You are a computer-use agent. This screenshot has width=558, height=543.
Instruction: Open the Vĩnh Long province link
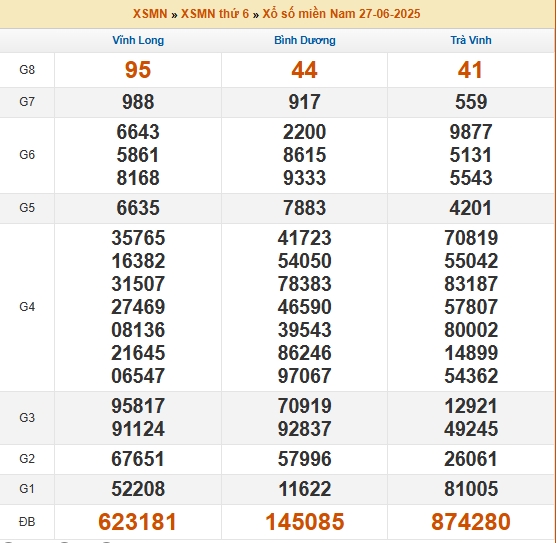pyautogui.click(x=138, y=40)
